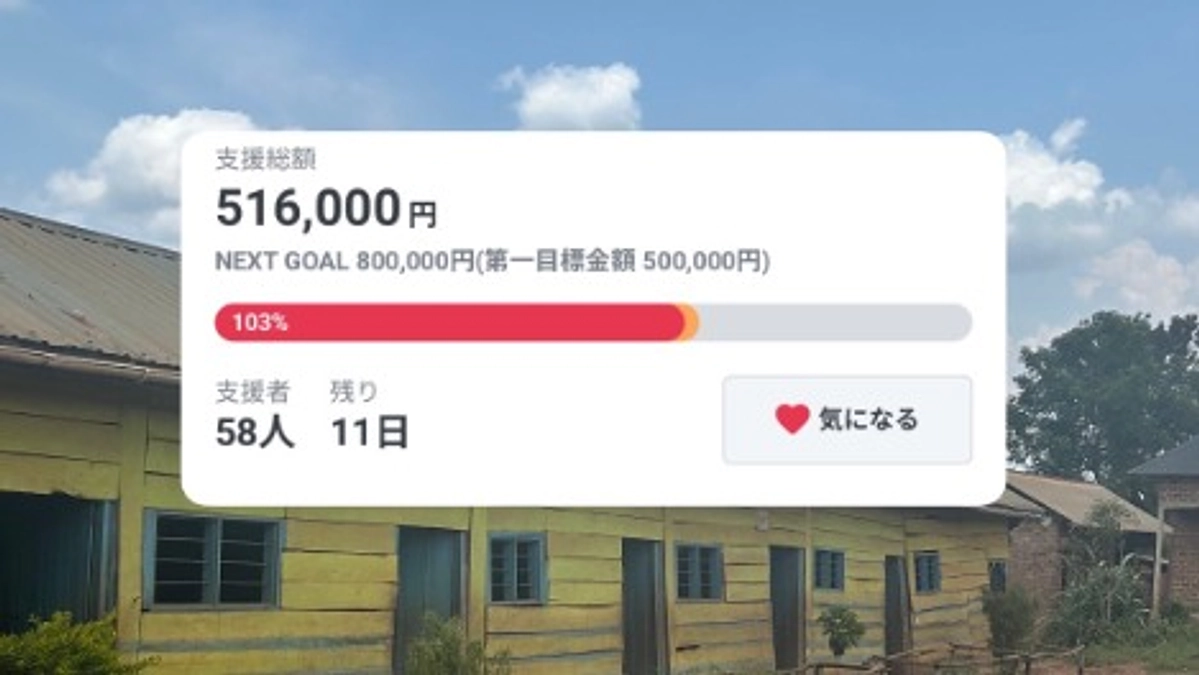Click the 58人 supporter count
Screen dimensions: 1199x675
(x=255, y=433)
